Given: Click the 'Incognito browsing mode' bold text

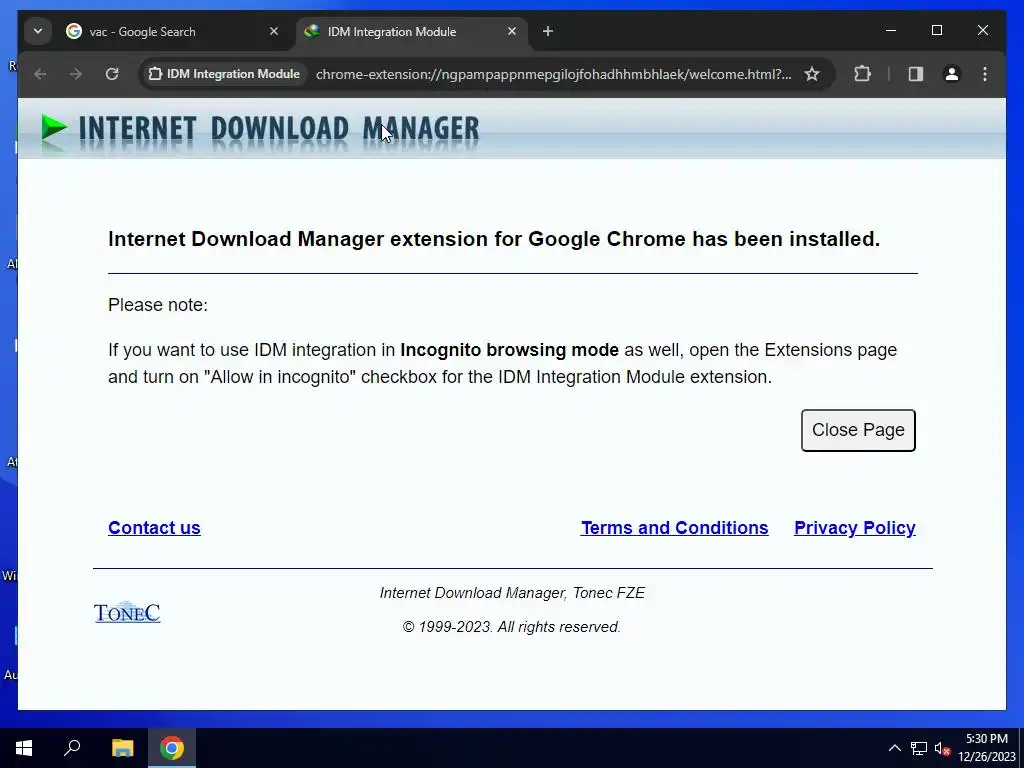Looking at the screenshot, I should [x=509, y=350].
